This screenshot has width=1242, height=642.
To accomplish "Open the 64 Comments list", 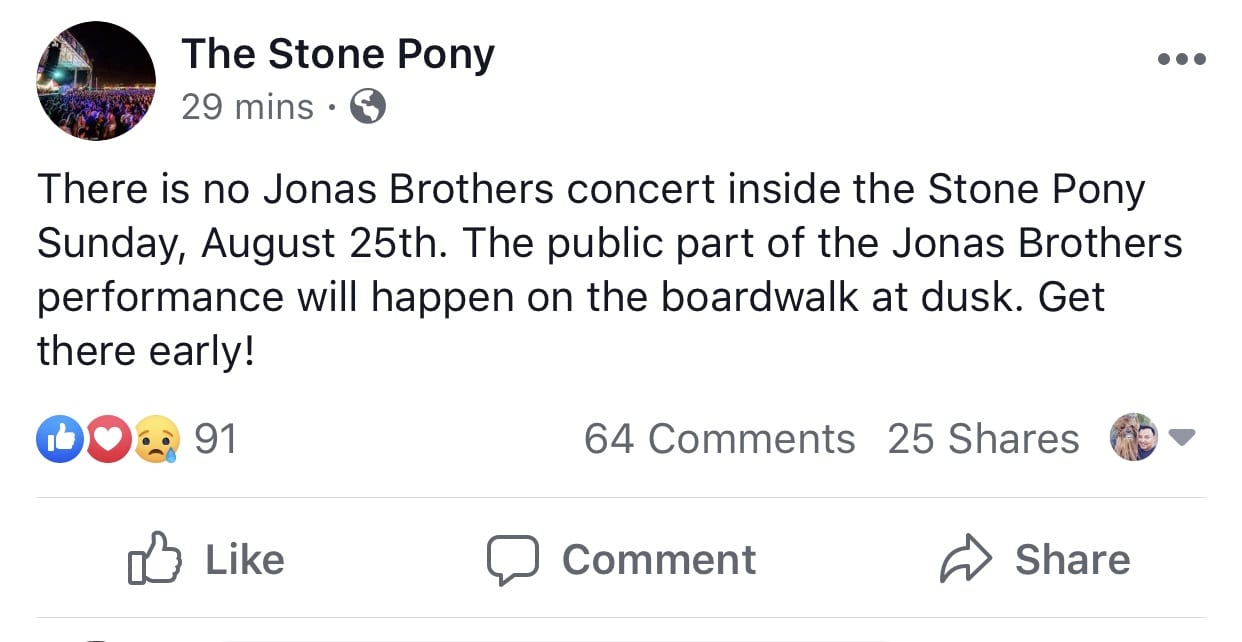I will [x=719, y=439].
